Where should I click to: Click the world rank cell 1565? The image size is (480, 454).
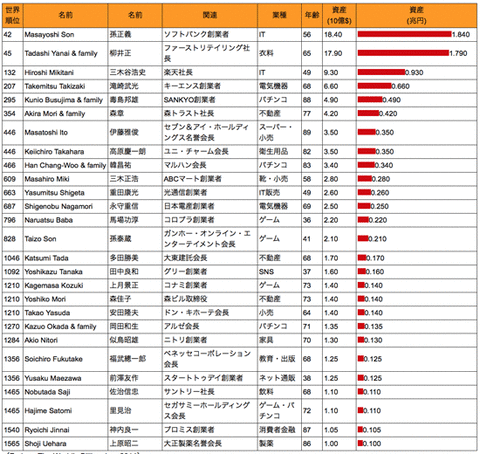(x=13, y=443)
